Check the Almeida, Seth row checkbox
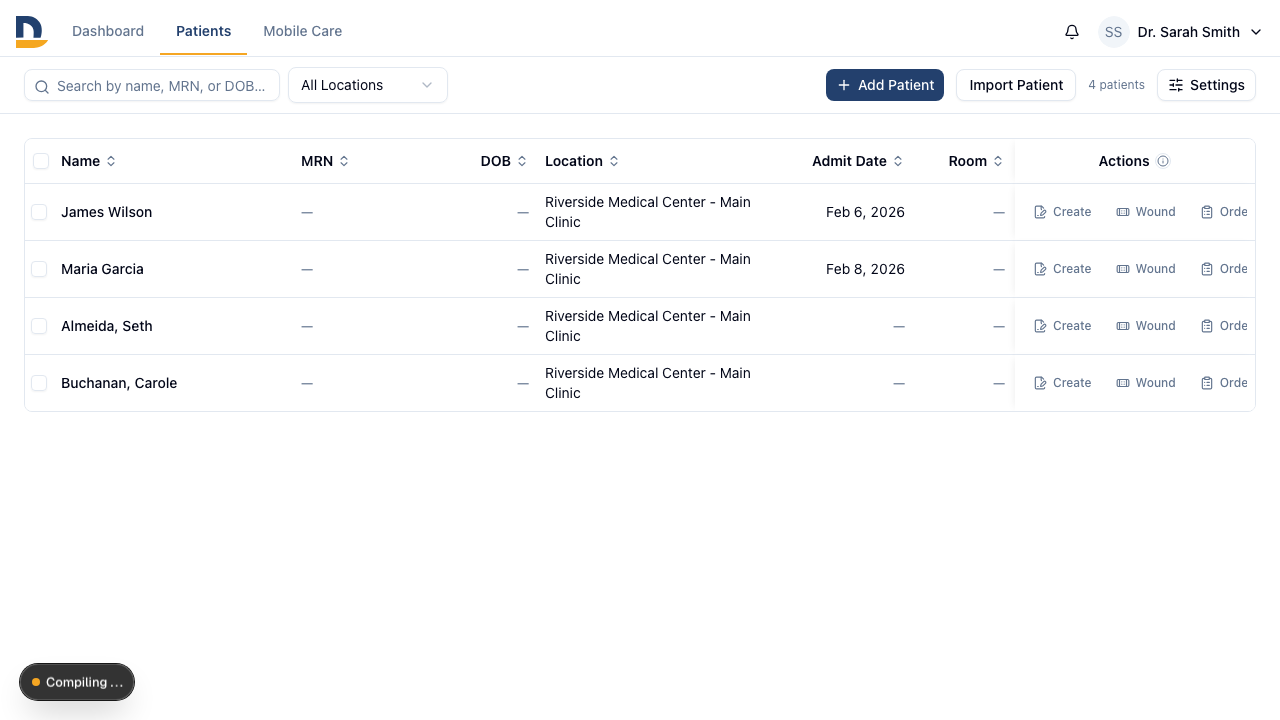The image size is (1280, 720). pos(39,326)
